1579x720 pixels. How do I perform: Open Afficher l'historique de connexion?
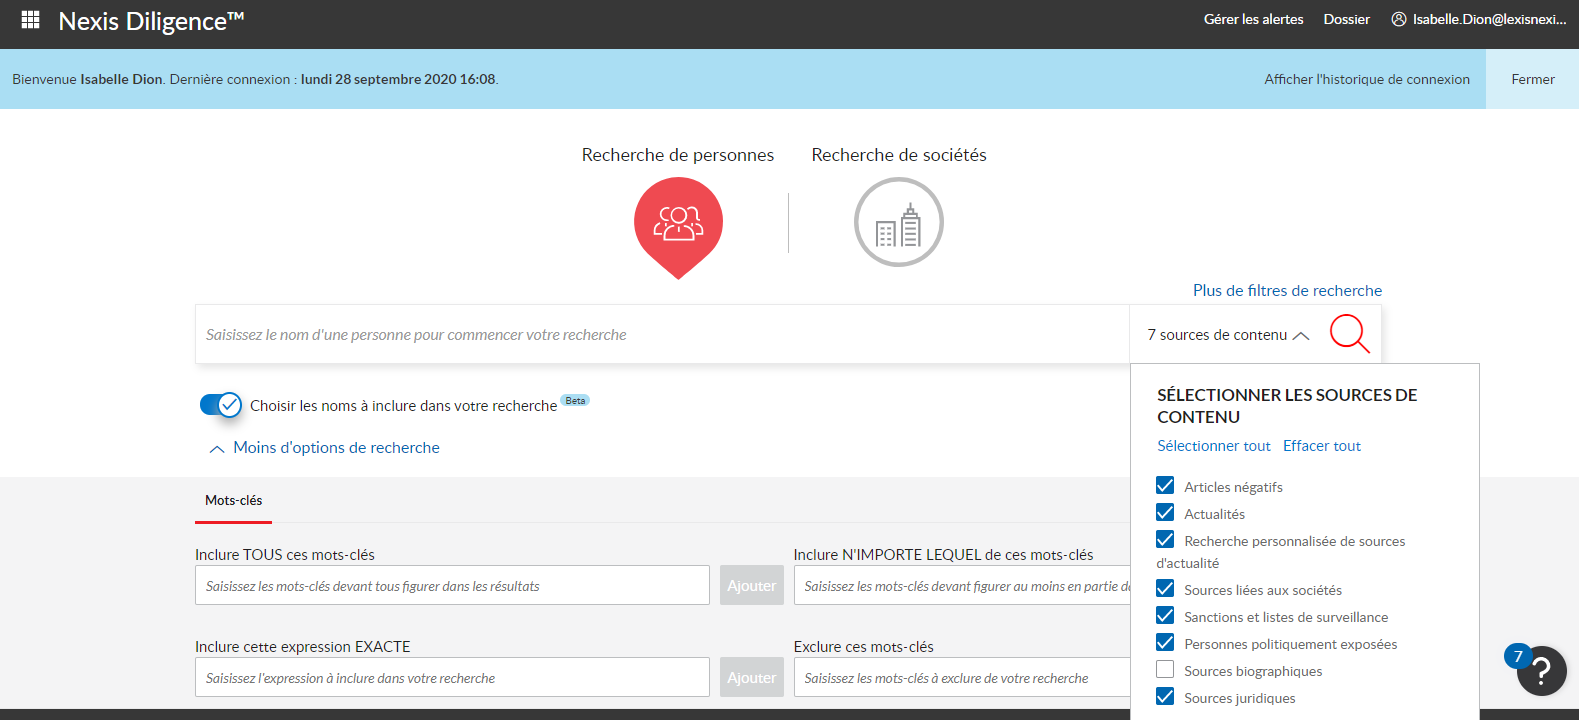point(1367,79)
